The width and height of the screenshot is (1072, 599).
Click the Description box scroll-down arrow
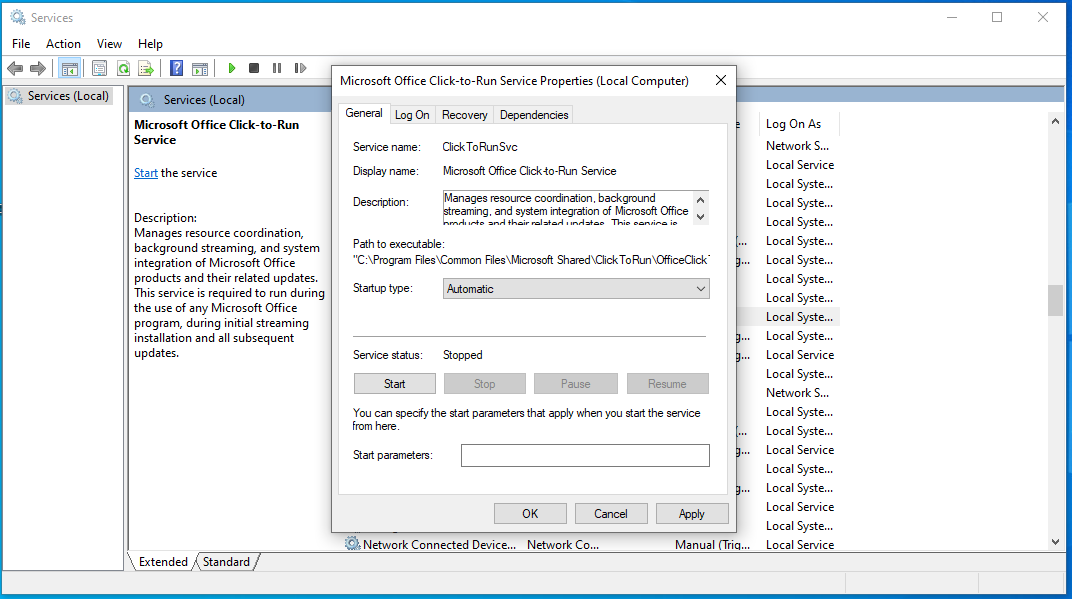pos(700,217)
